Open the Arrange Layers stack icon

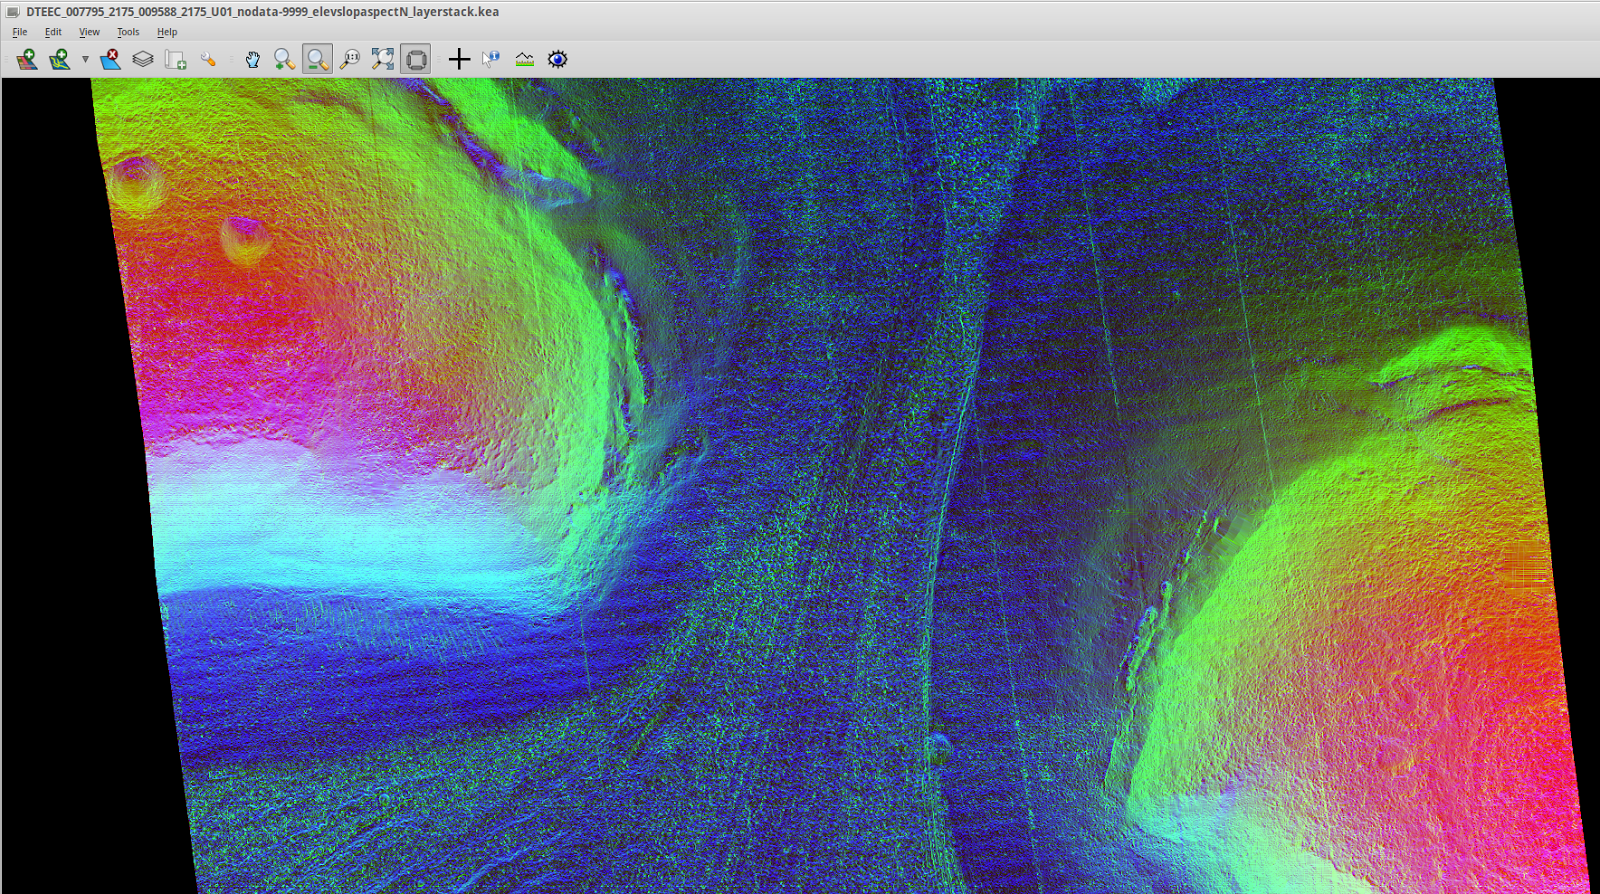click(143, 60)
